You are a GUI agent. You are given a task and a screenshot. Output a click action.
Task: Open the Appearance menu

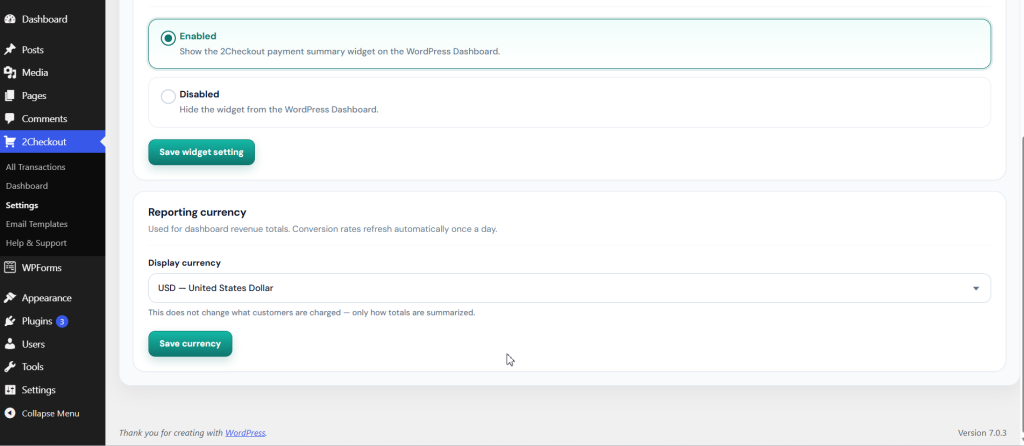[52, 298]
